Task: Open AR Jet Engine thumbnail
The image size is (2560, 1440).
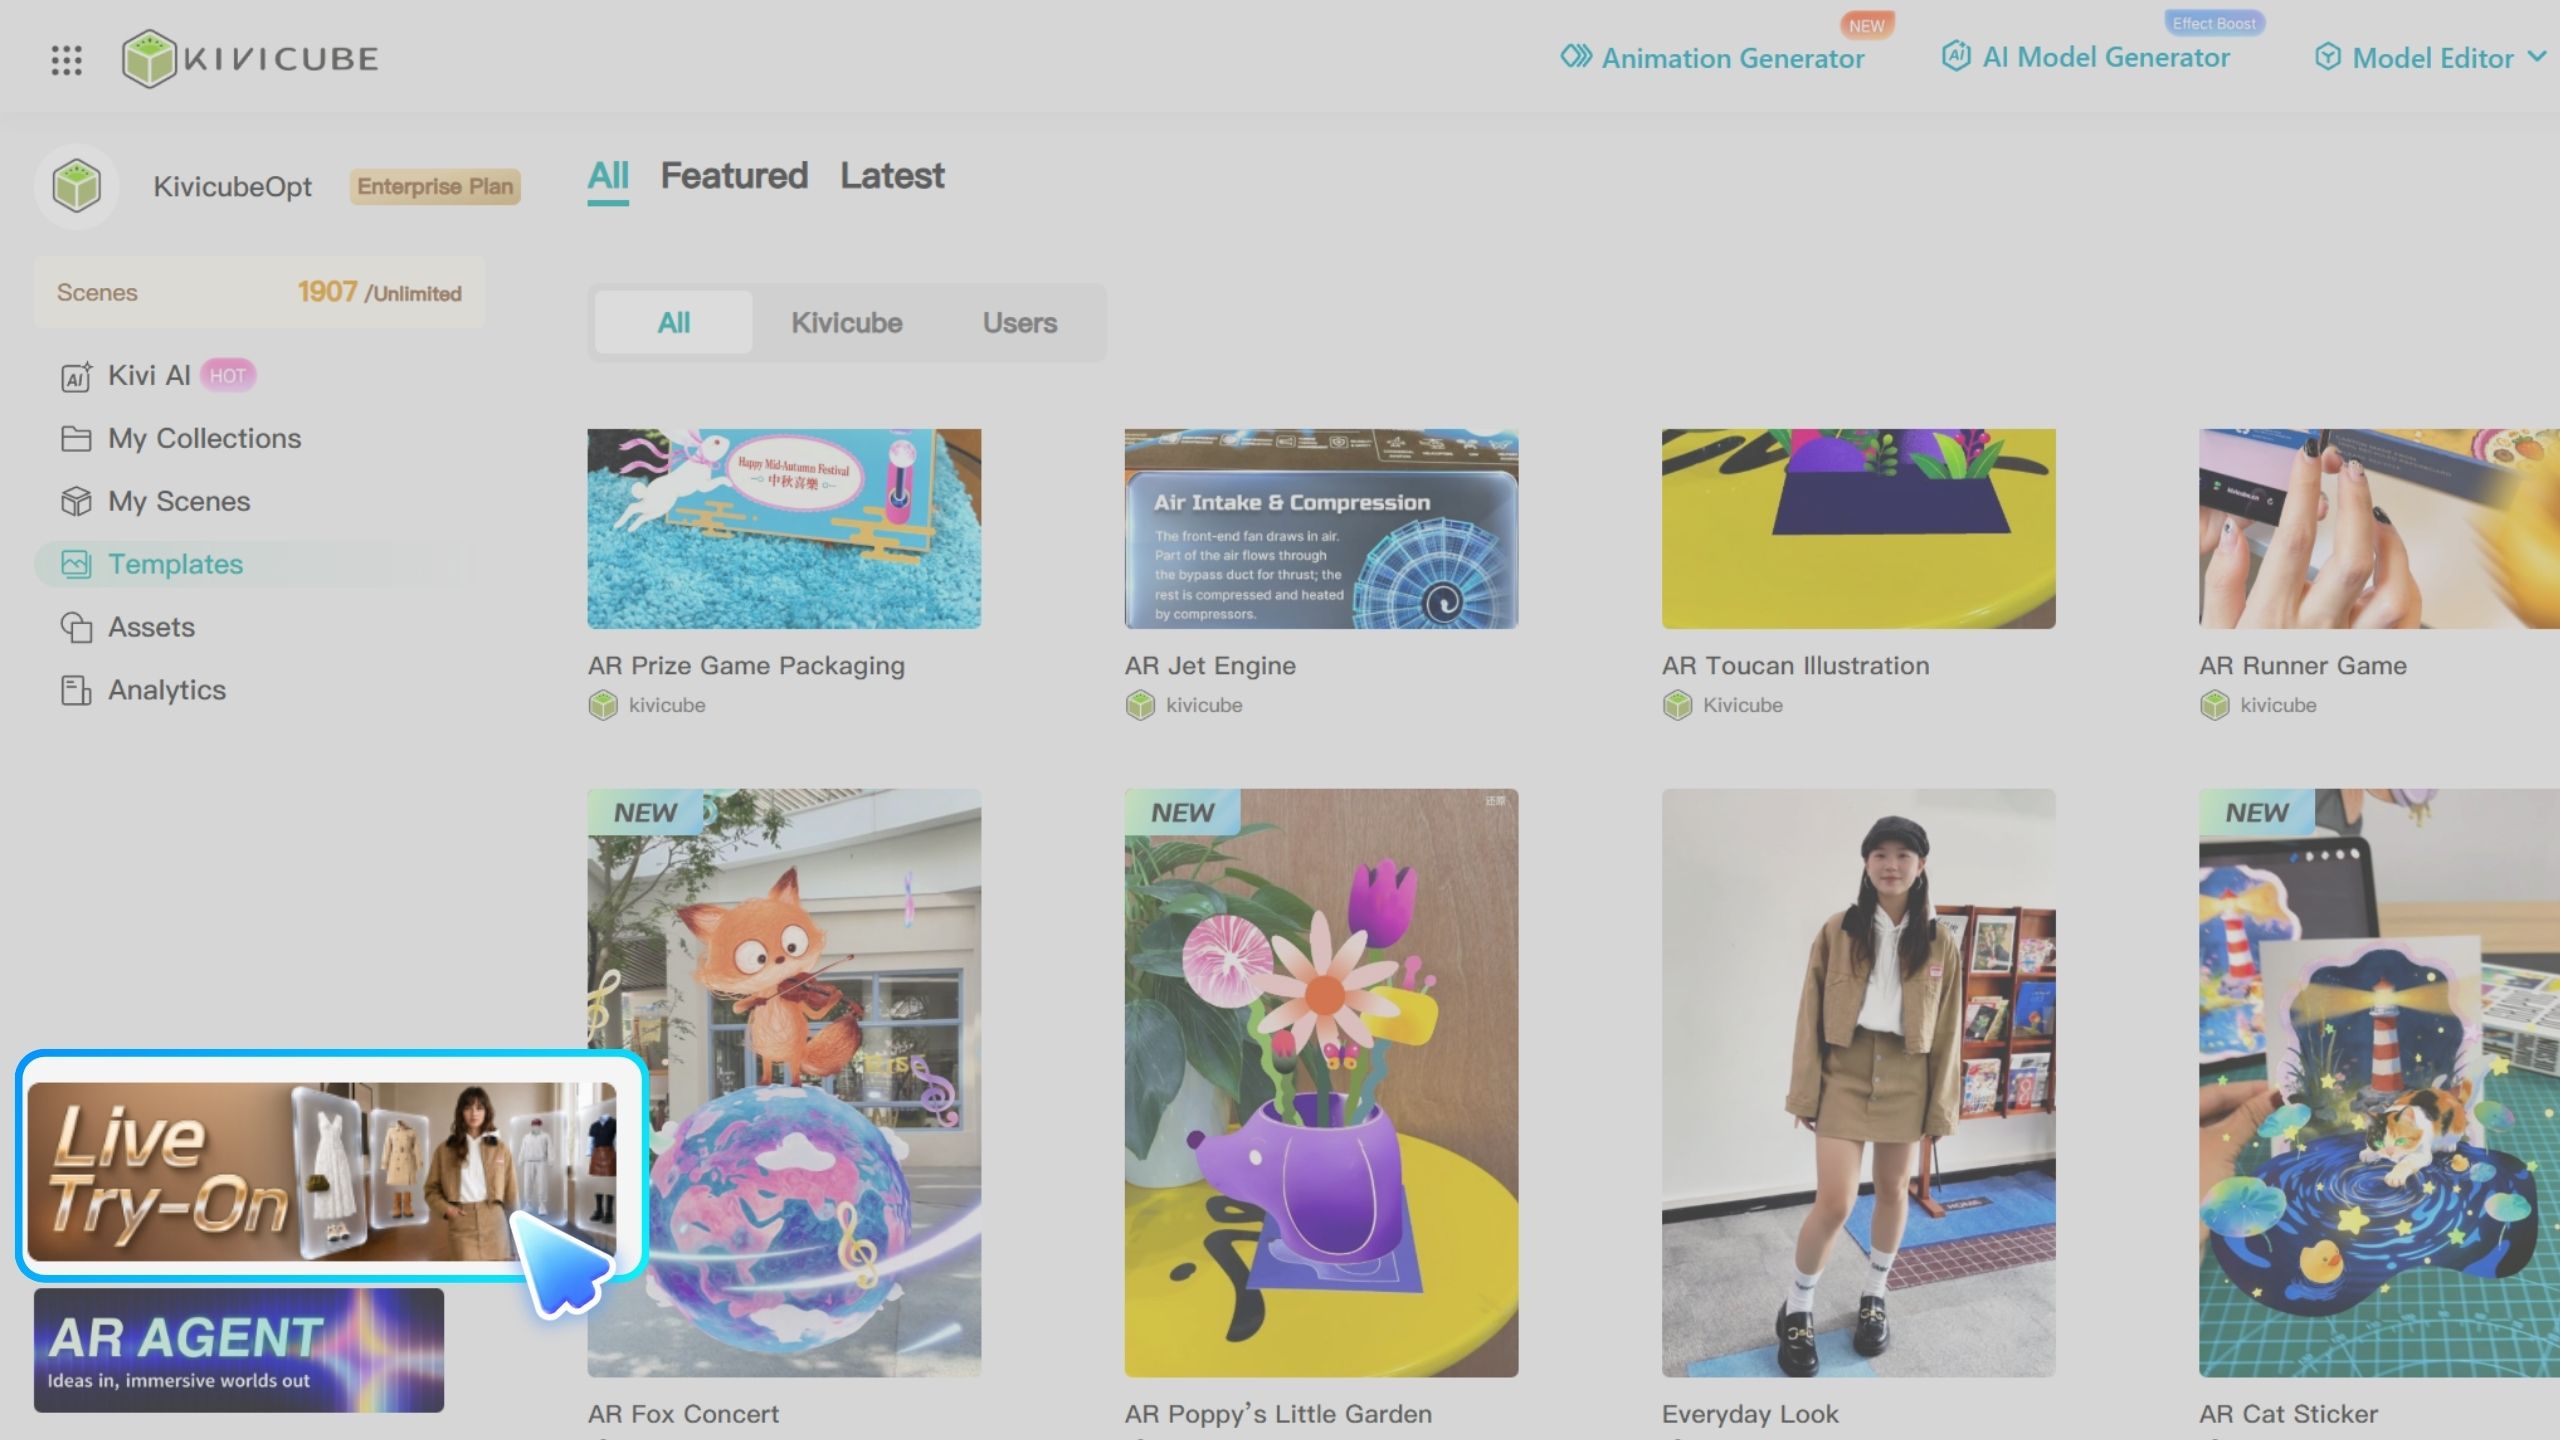Action: coord(1321,529)
